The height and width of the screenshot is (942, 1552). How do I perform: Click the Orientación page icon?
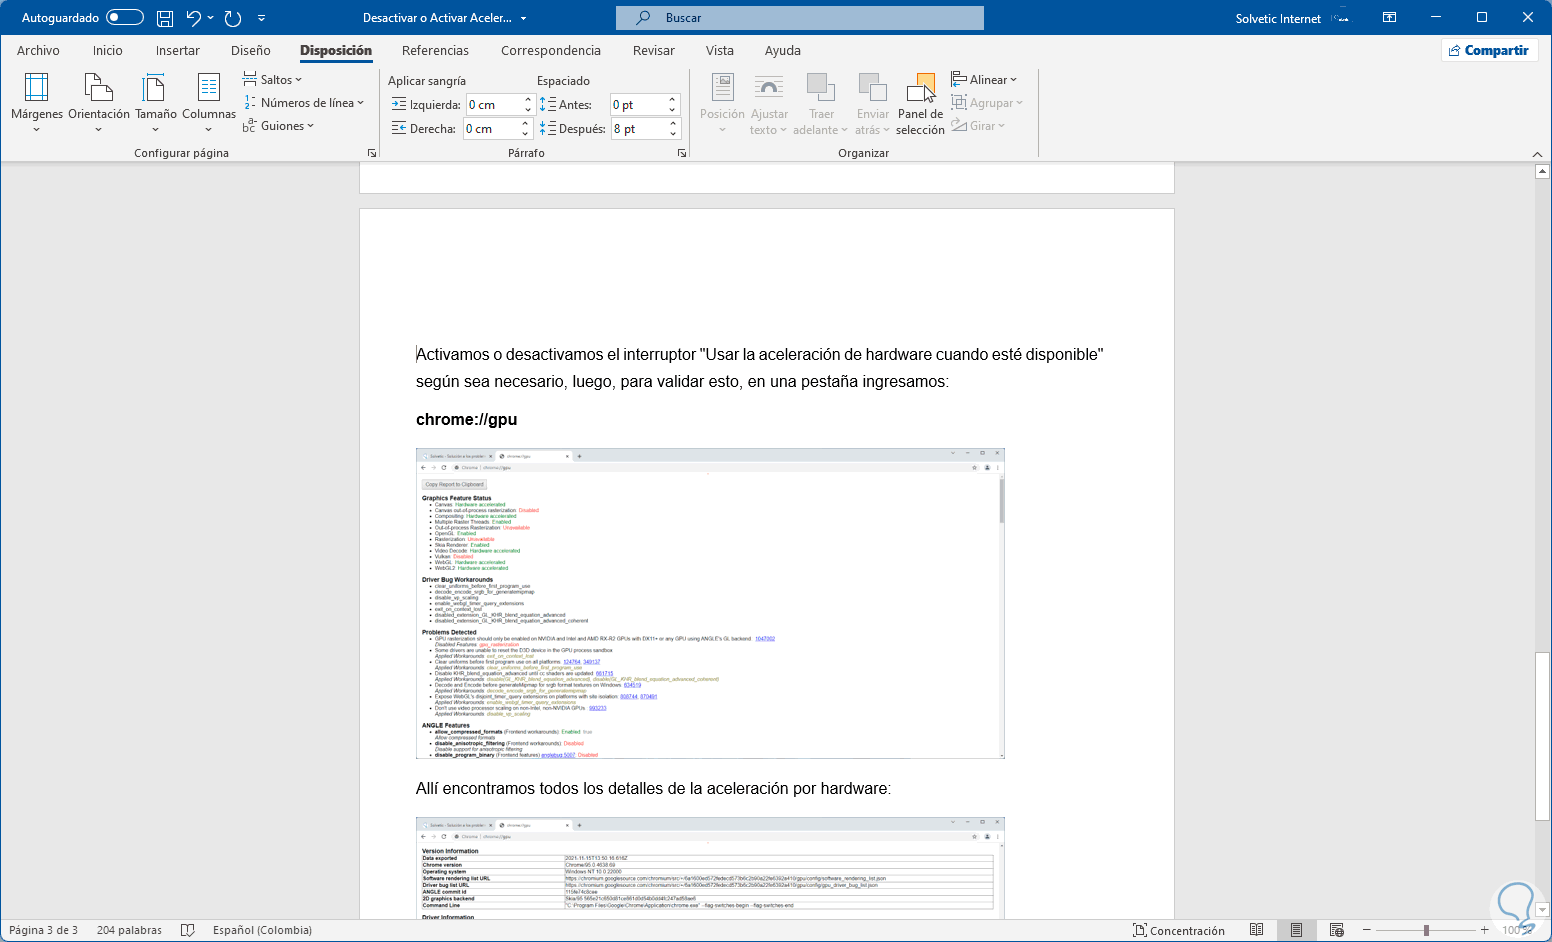pos(98,89)
